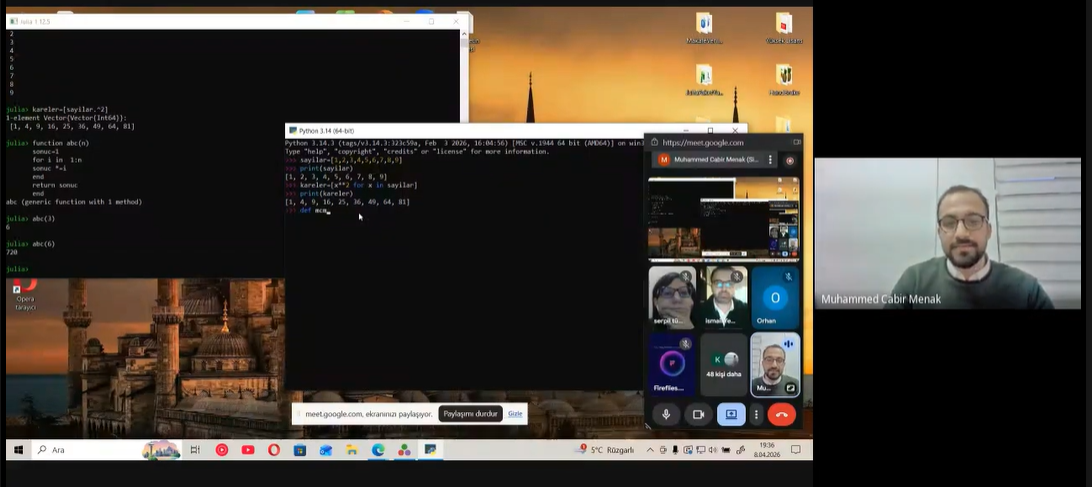Open the Opera tarayıcı desktop shortcut
Screen dimensions: 1092x487
point(25,293)
